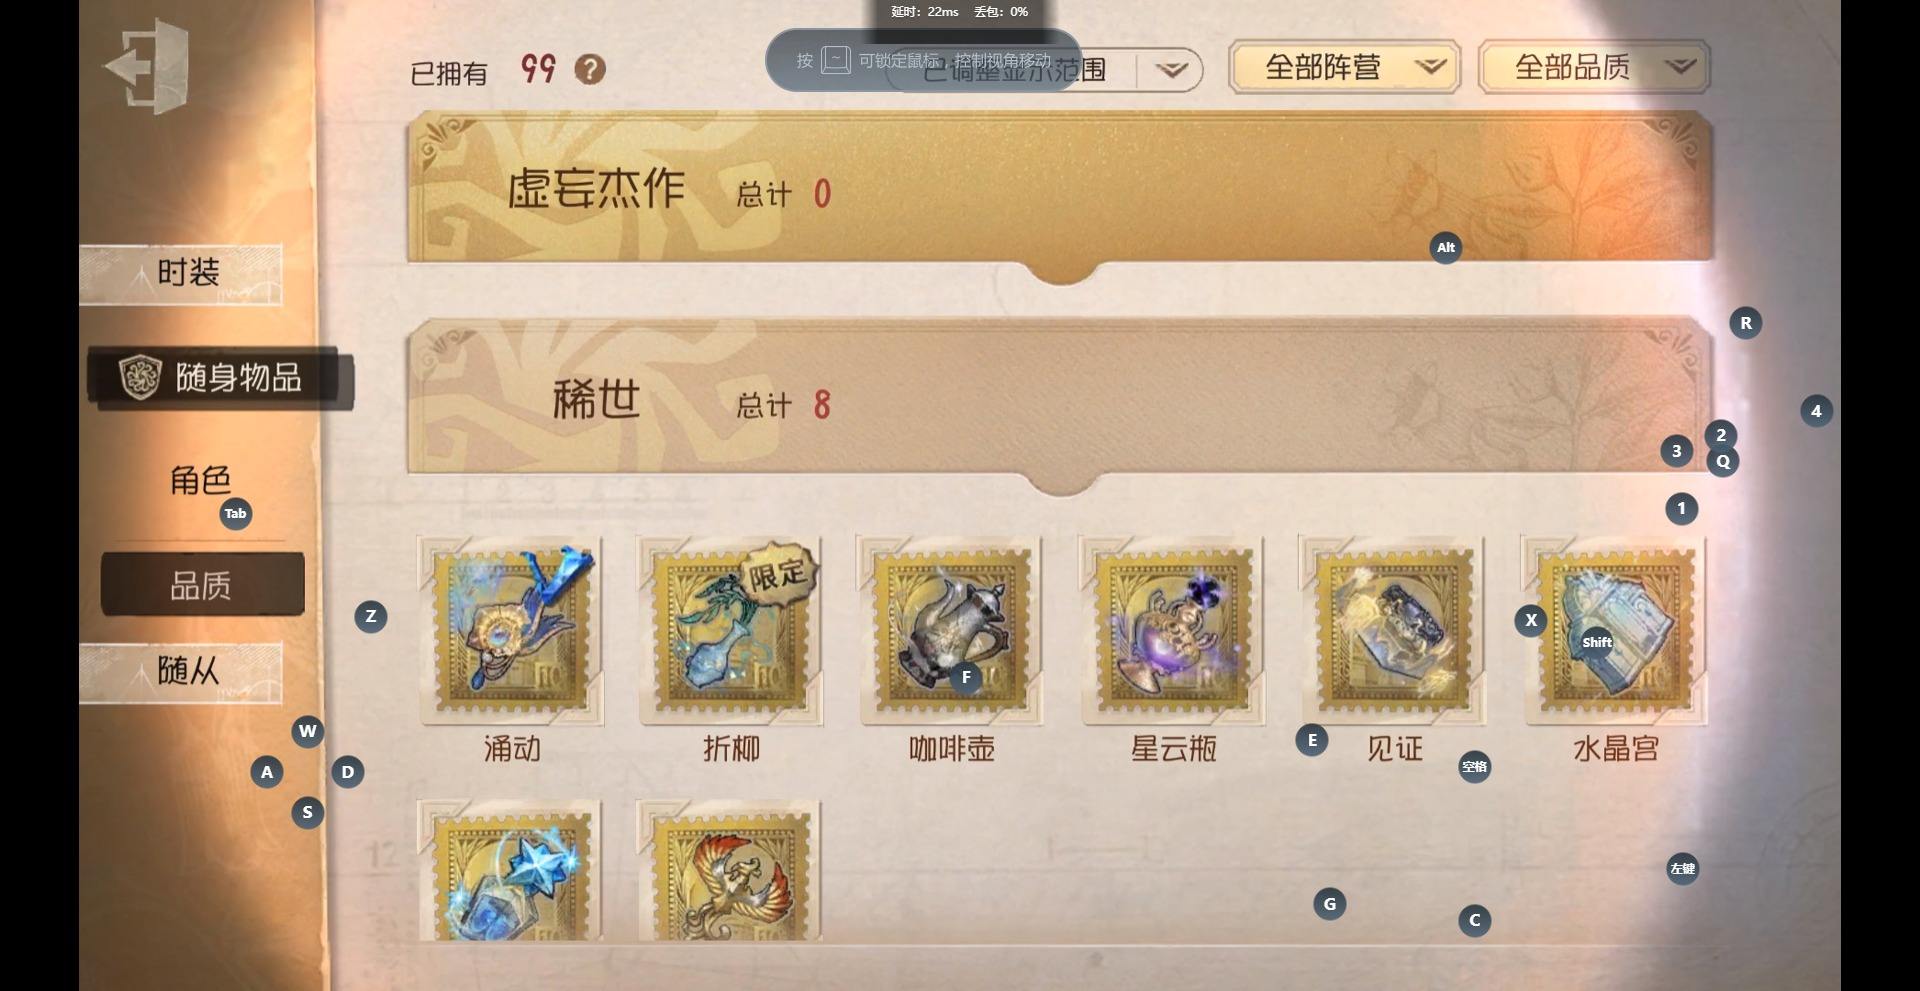This screenshot has height=991, width=1920.
Task: Choose the 水晶宫 accessory stamp
Action: (1615, 631)
